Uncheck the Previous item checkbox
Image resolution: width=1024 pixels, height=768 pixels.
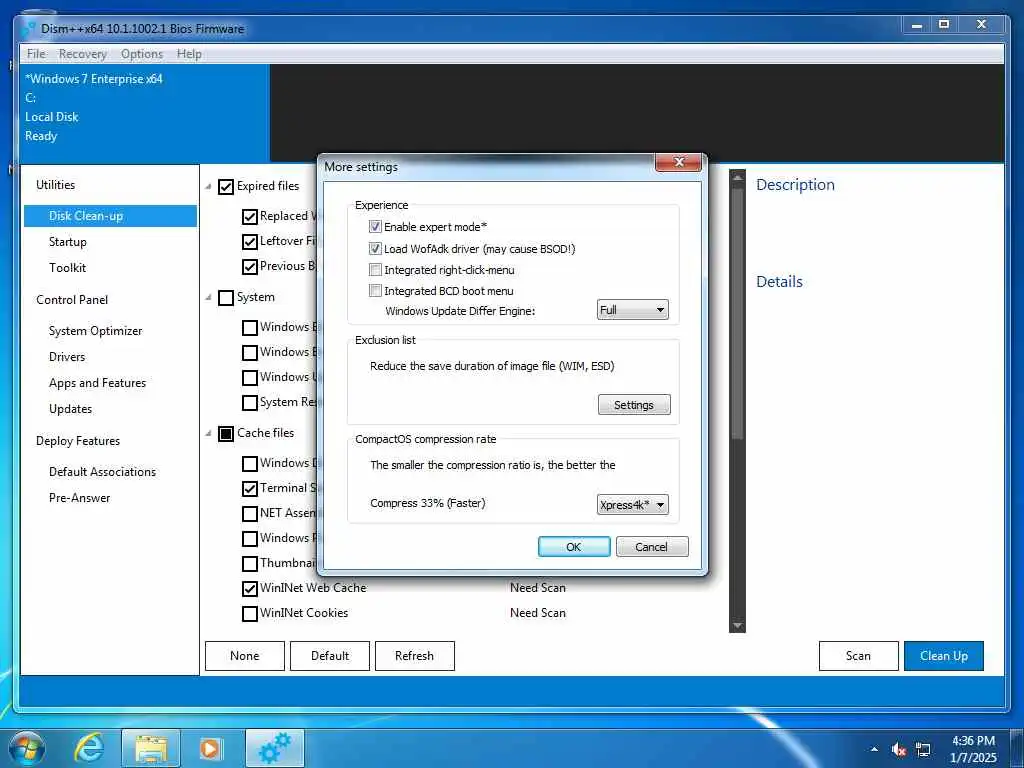coord(249,267)
